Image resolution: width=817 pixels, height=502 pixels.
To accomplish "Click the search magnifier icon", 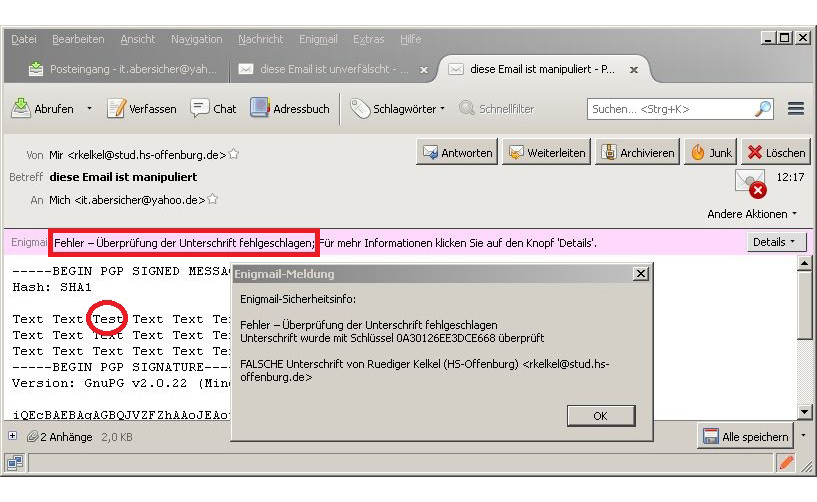I will click(x=762, y=109).
